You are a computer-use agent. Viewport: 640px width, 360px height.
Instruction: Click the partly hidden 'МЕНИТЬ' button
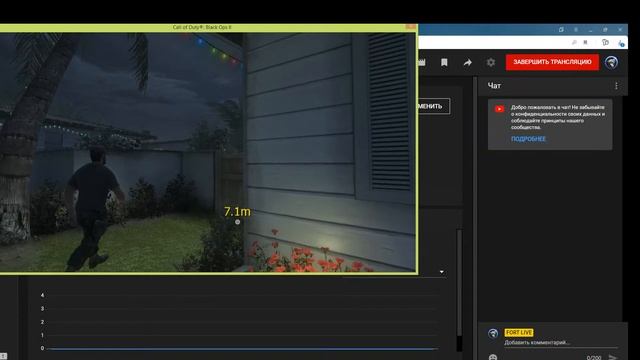click(x=434, y=106)
